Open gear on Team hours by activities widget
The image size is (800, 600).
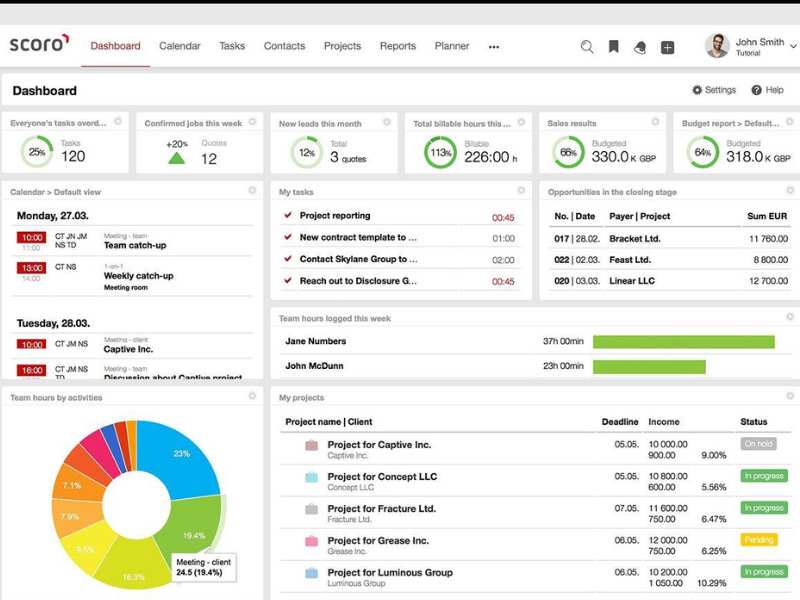pyautogui.click(x=252, y=396)
